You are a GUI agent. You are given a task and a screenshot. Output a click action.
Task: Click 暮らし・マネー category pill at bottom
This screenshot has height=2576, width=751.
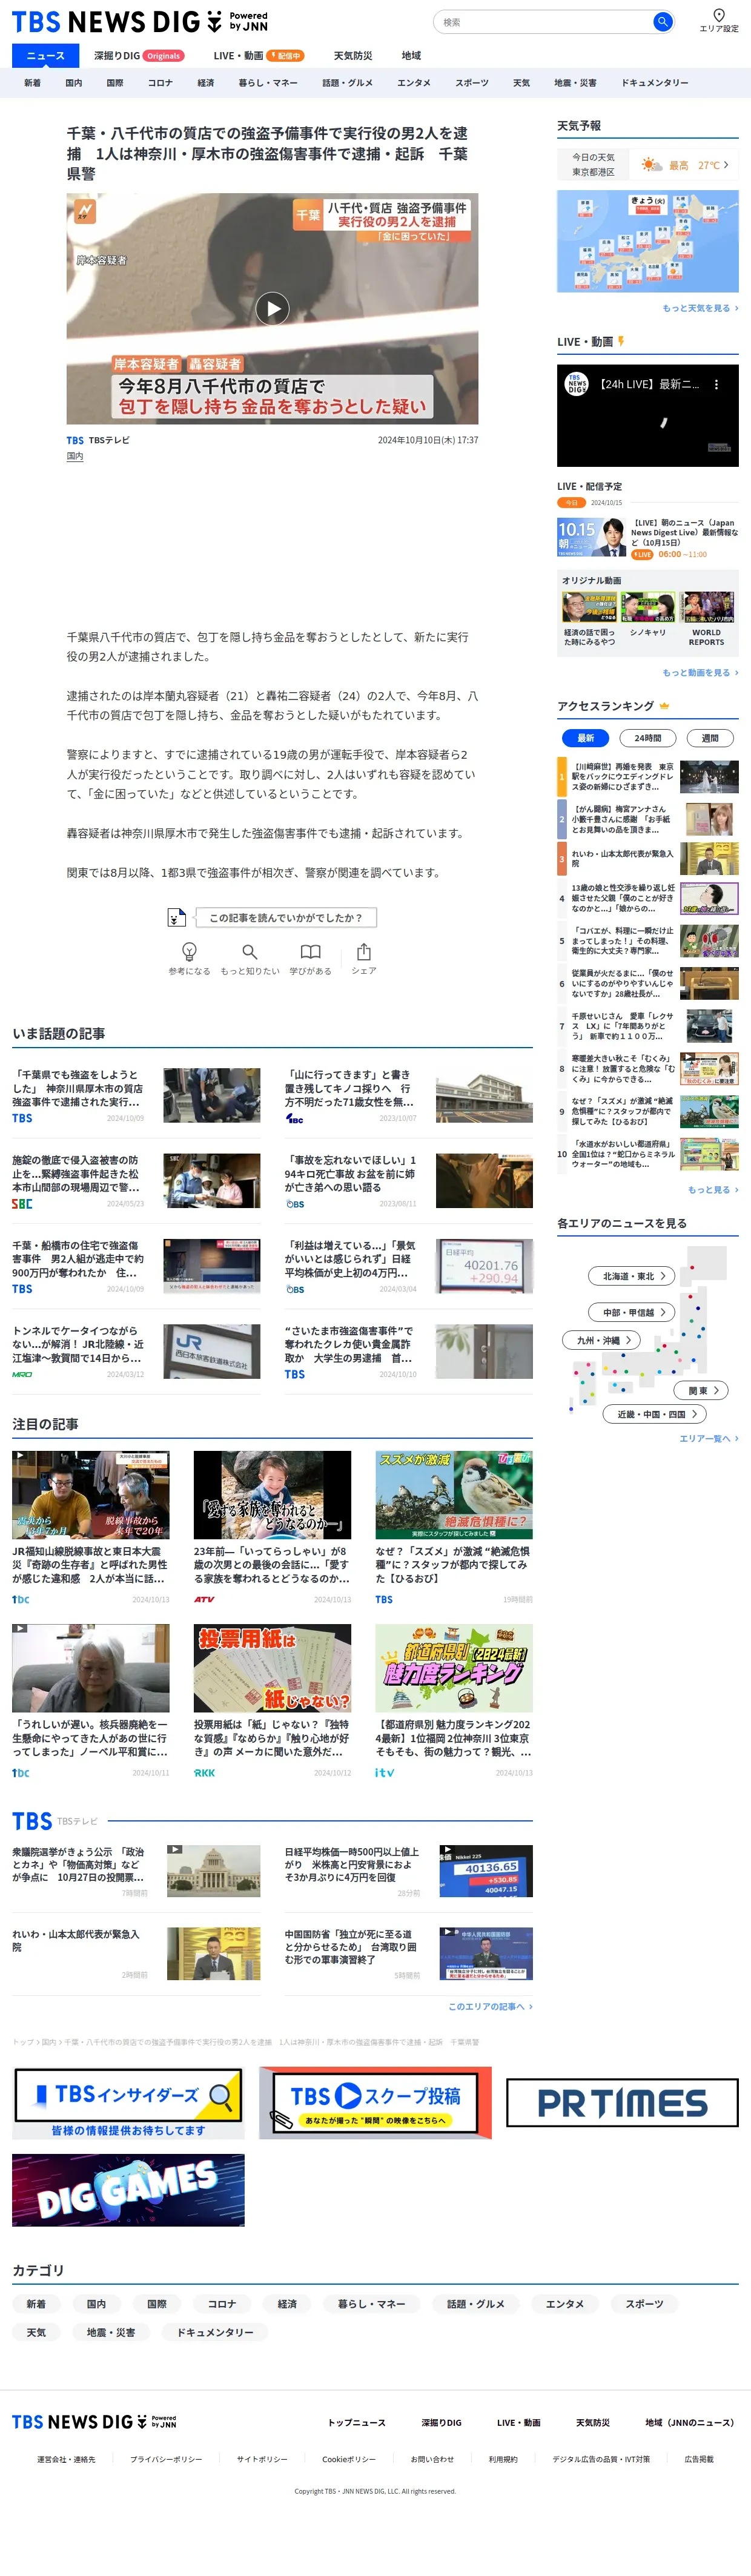coord(371,2304)
